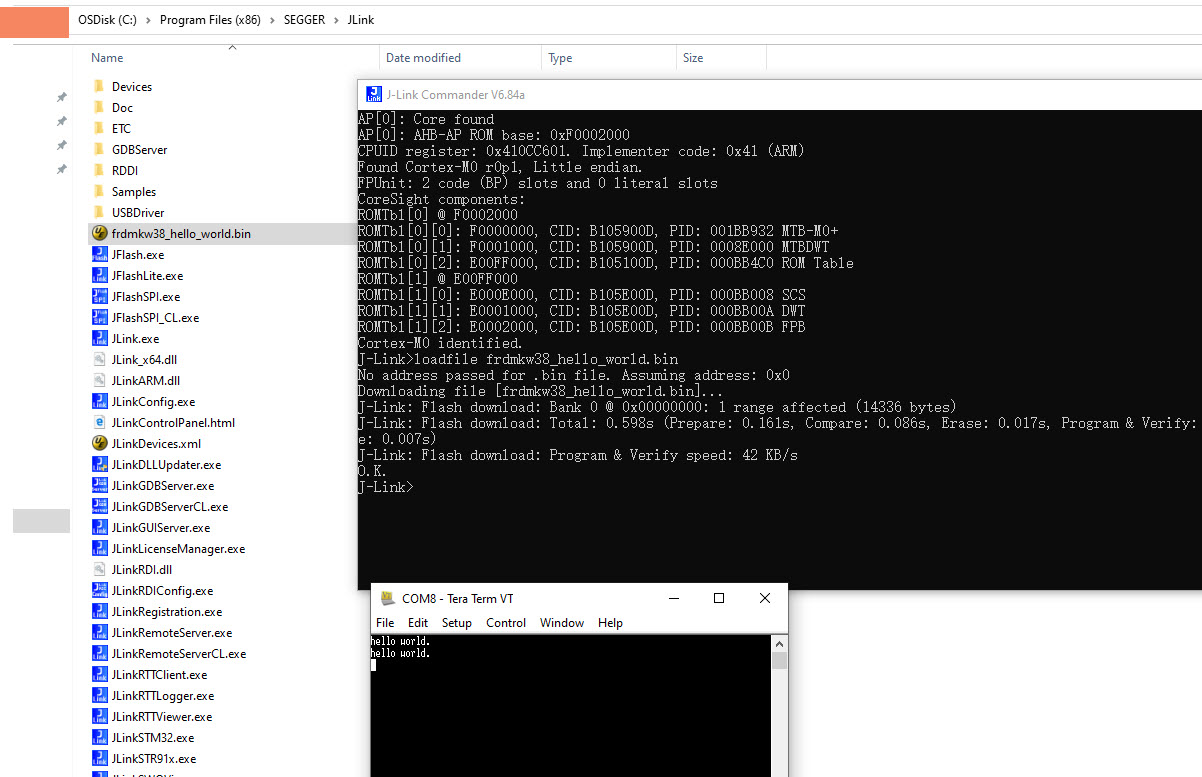Open JLinkControlPanel.html browser icon

(101, 422)
